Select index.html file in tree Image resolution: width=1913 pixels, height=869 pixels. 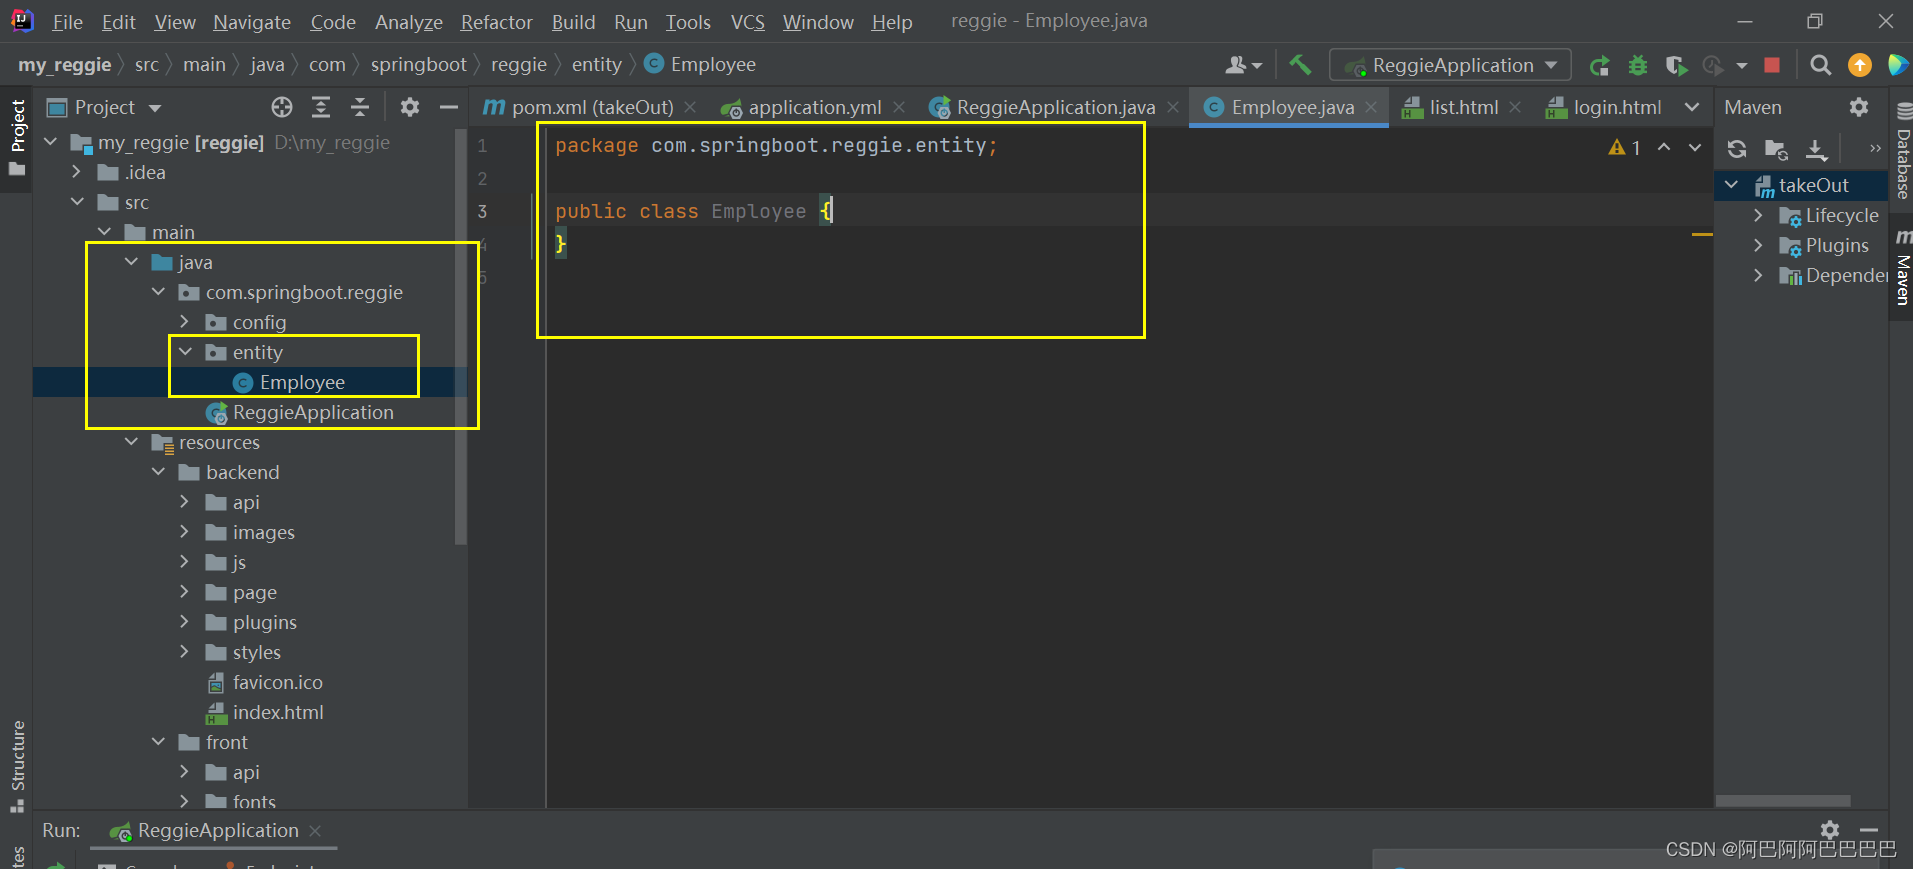point(277,712)
